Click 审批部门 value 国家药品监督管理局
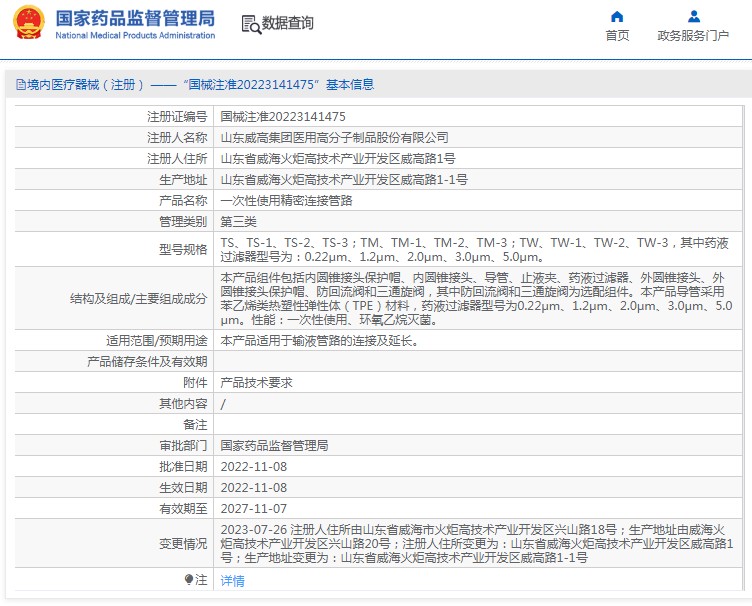The image size is (752, 606). 274,446
